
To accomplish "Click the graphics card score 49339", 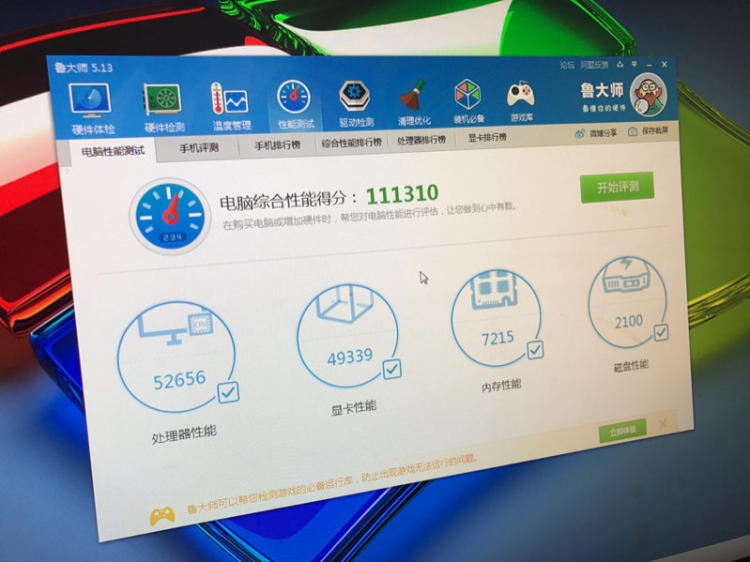I will coord(350,357).
